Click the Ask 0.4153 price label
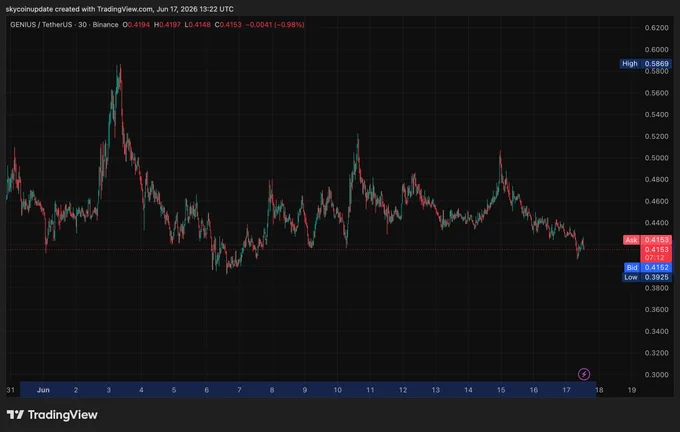The width and height of the screenshot is (680, 432). [x=647, y=240]
